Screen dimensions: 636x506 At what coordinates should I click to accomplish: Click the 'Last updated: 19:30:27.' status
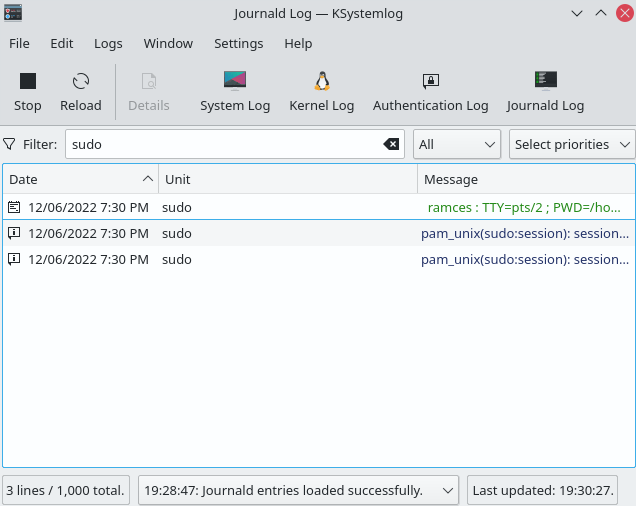[x=543, y=490]
